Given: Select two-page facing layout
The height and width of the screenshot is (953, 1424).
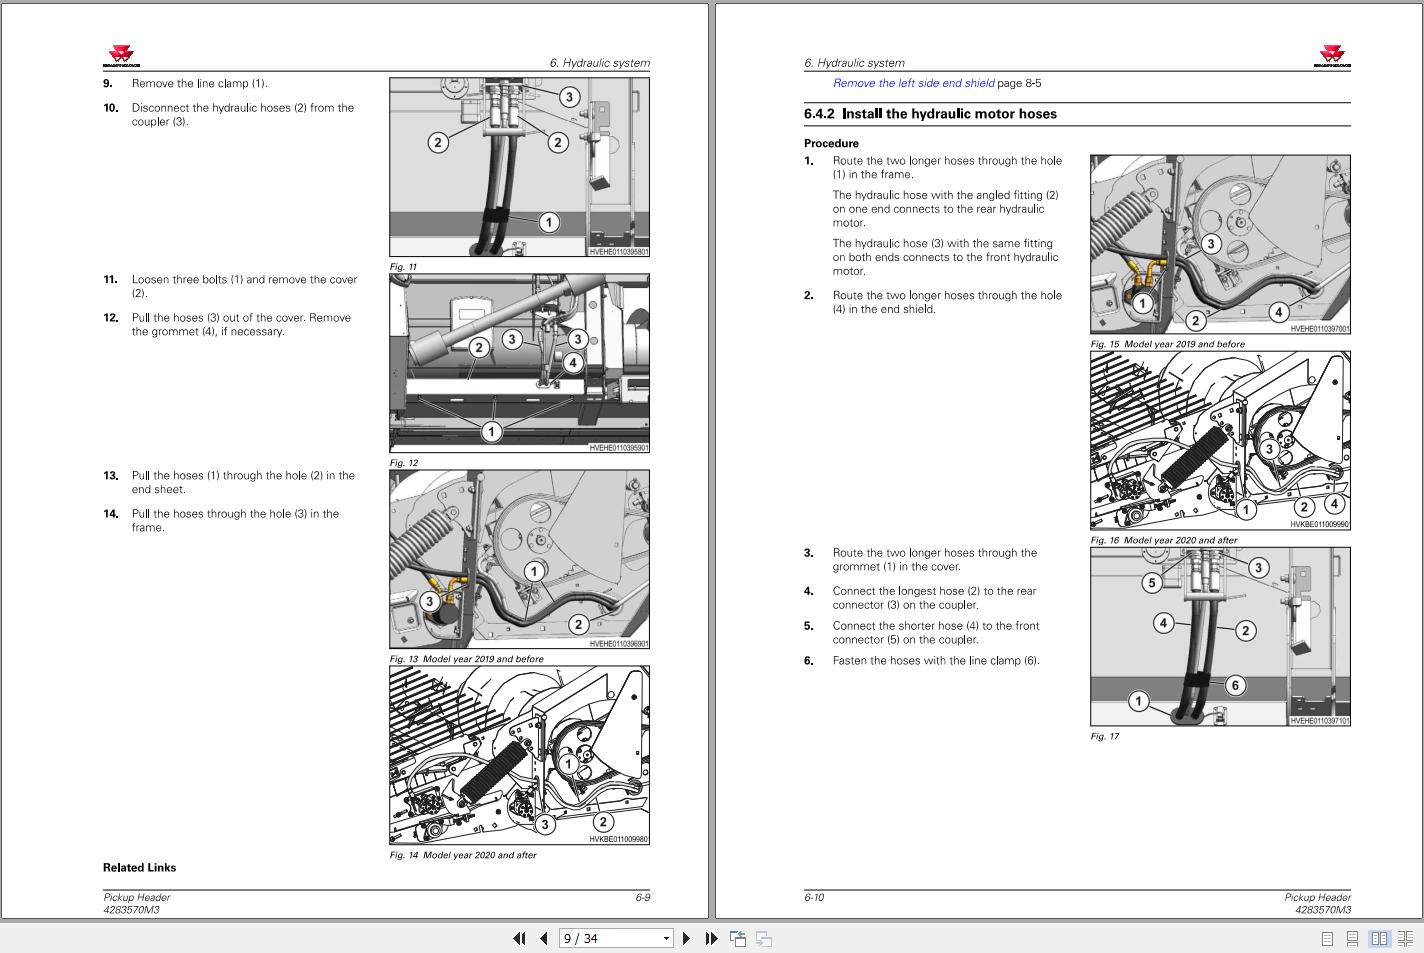Looking at the screenshot, I should (x=1379, y=938).
